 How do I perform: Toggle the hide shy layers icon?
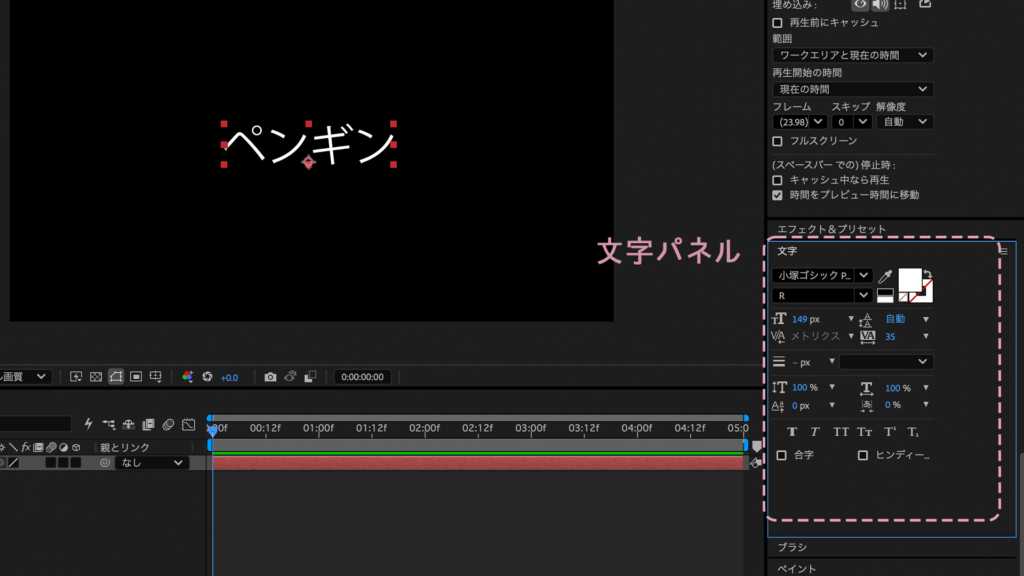tap(129, 424)
